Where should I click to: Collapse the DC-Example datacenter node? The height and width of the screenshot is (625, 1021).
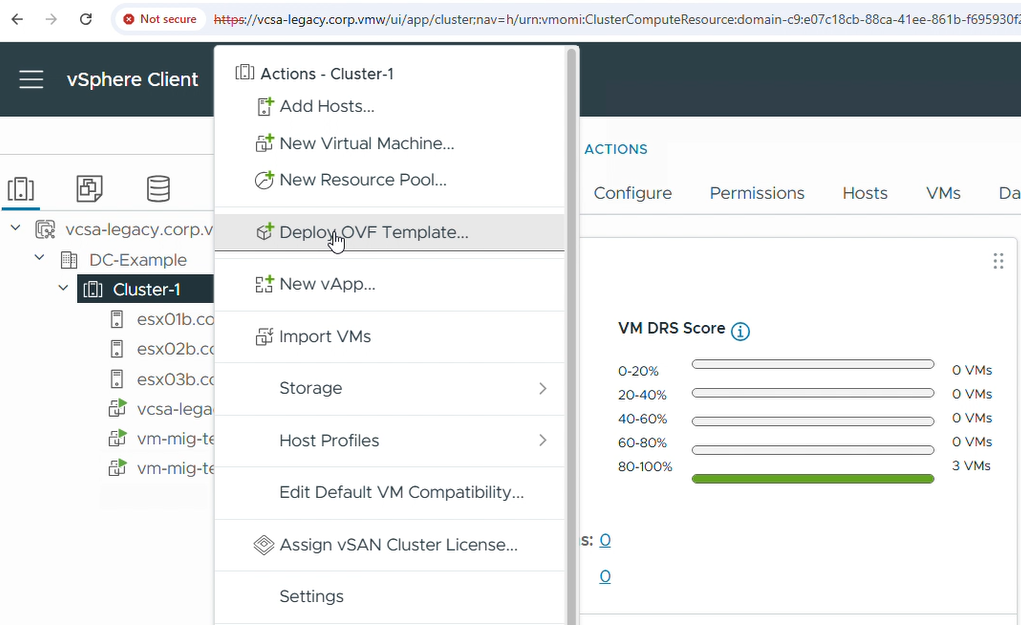tap(40, 258)
